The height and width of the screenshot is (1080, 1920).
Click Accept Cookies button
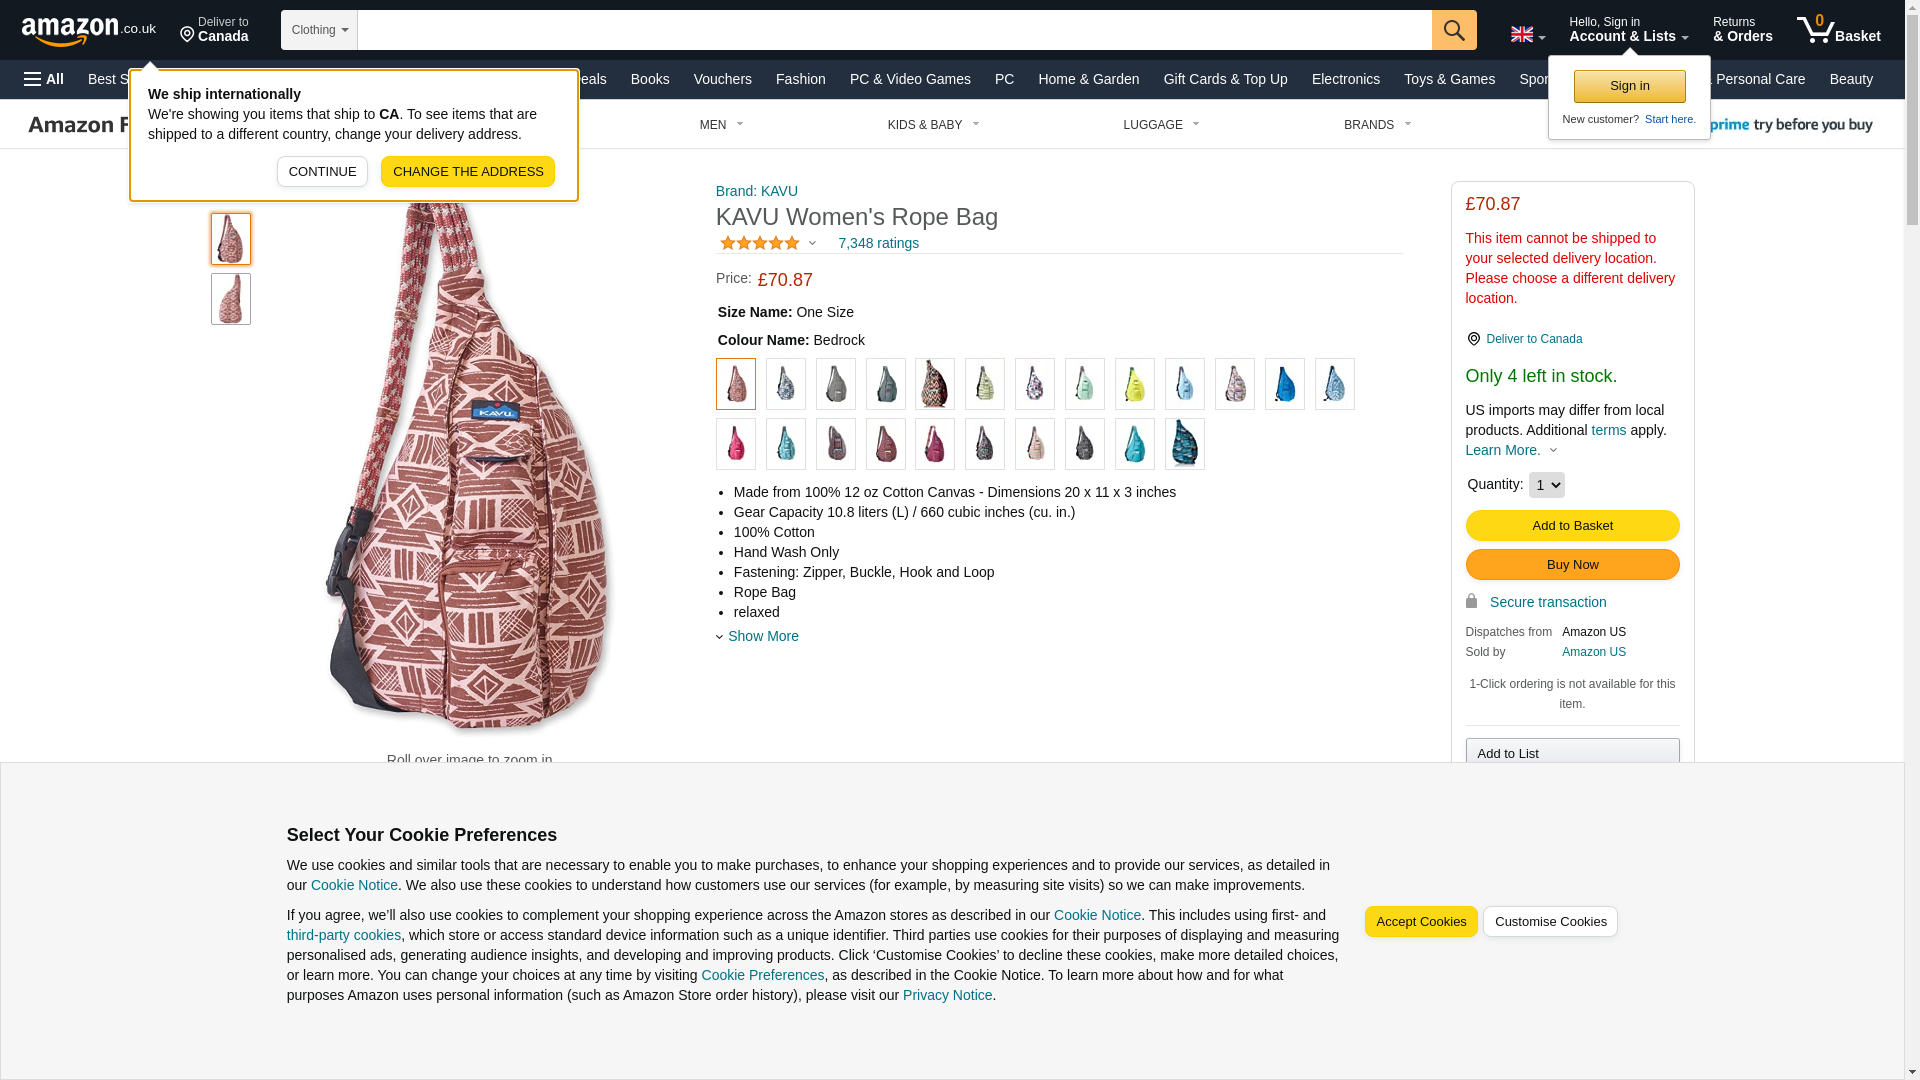click(1420, 922)
